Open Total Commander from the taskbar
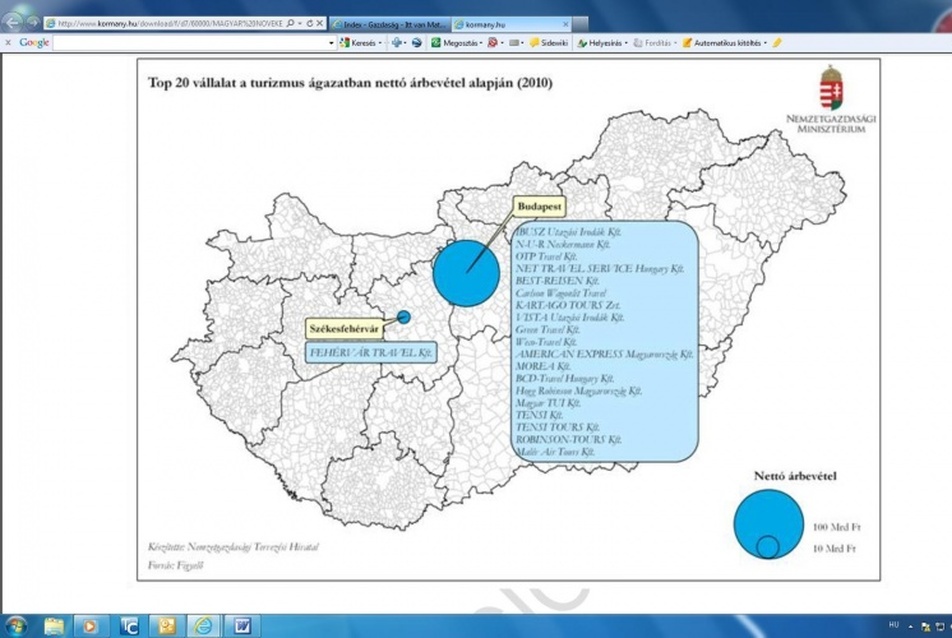Screen dimensions: 952x638 click(129, 626)
